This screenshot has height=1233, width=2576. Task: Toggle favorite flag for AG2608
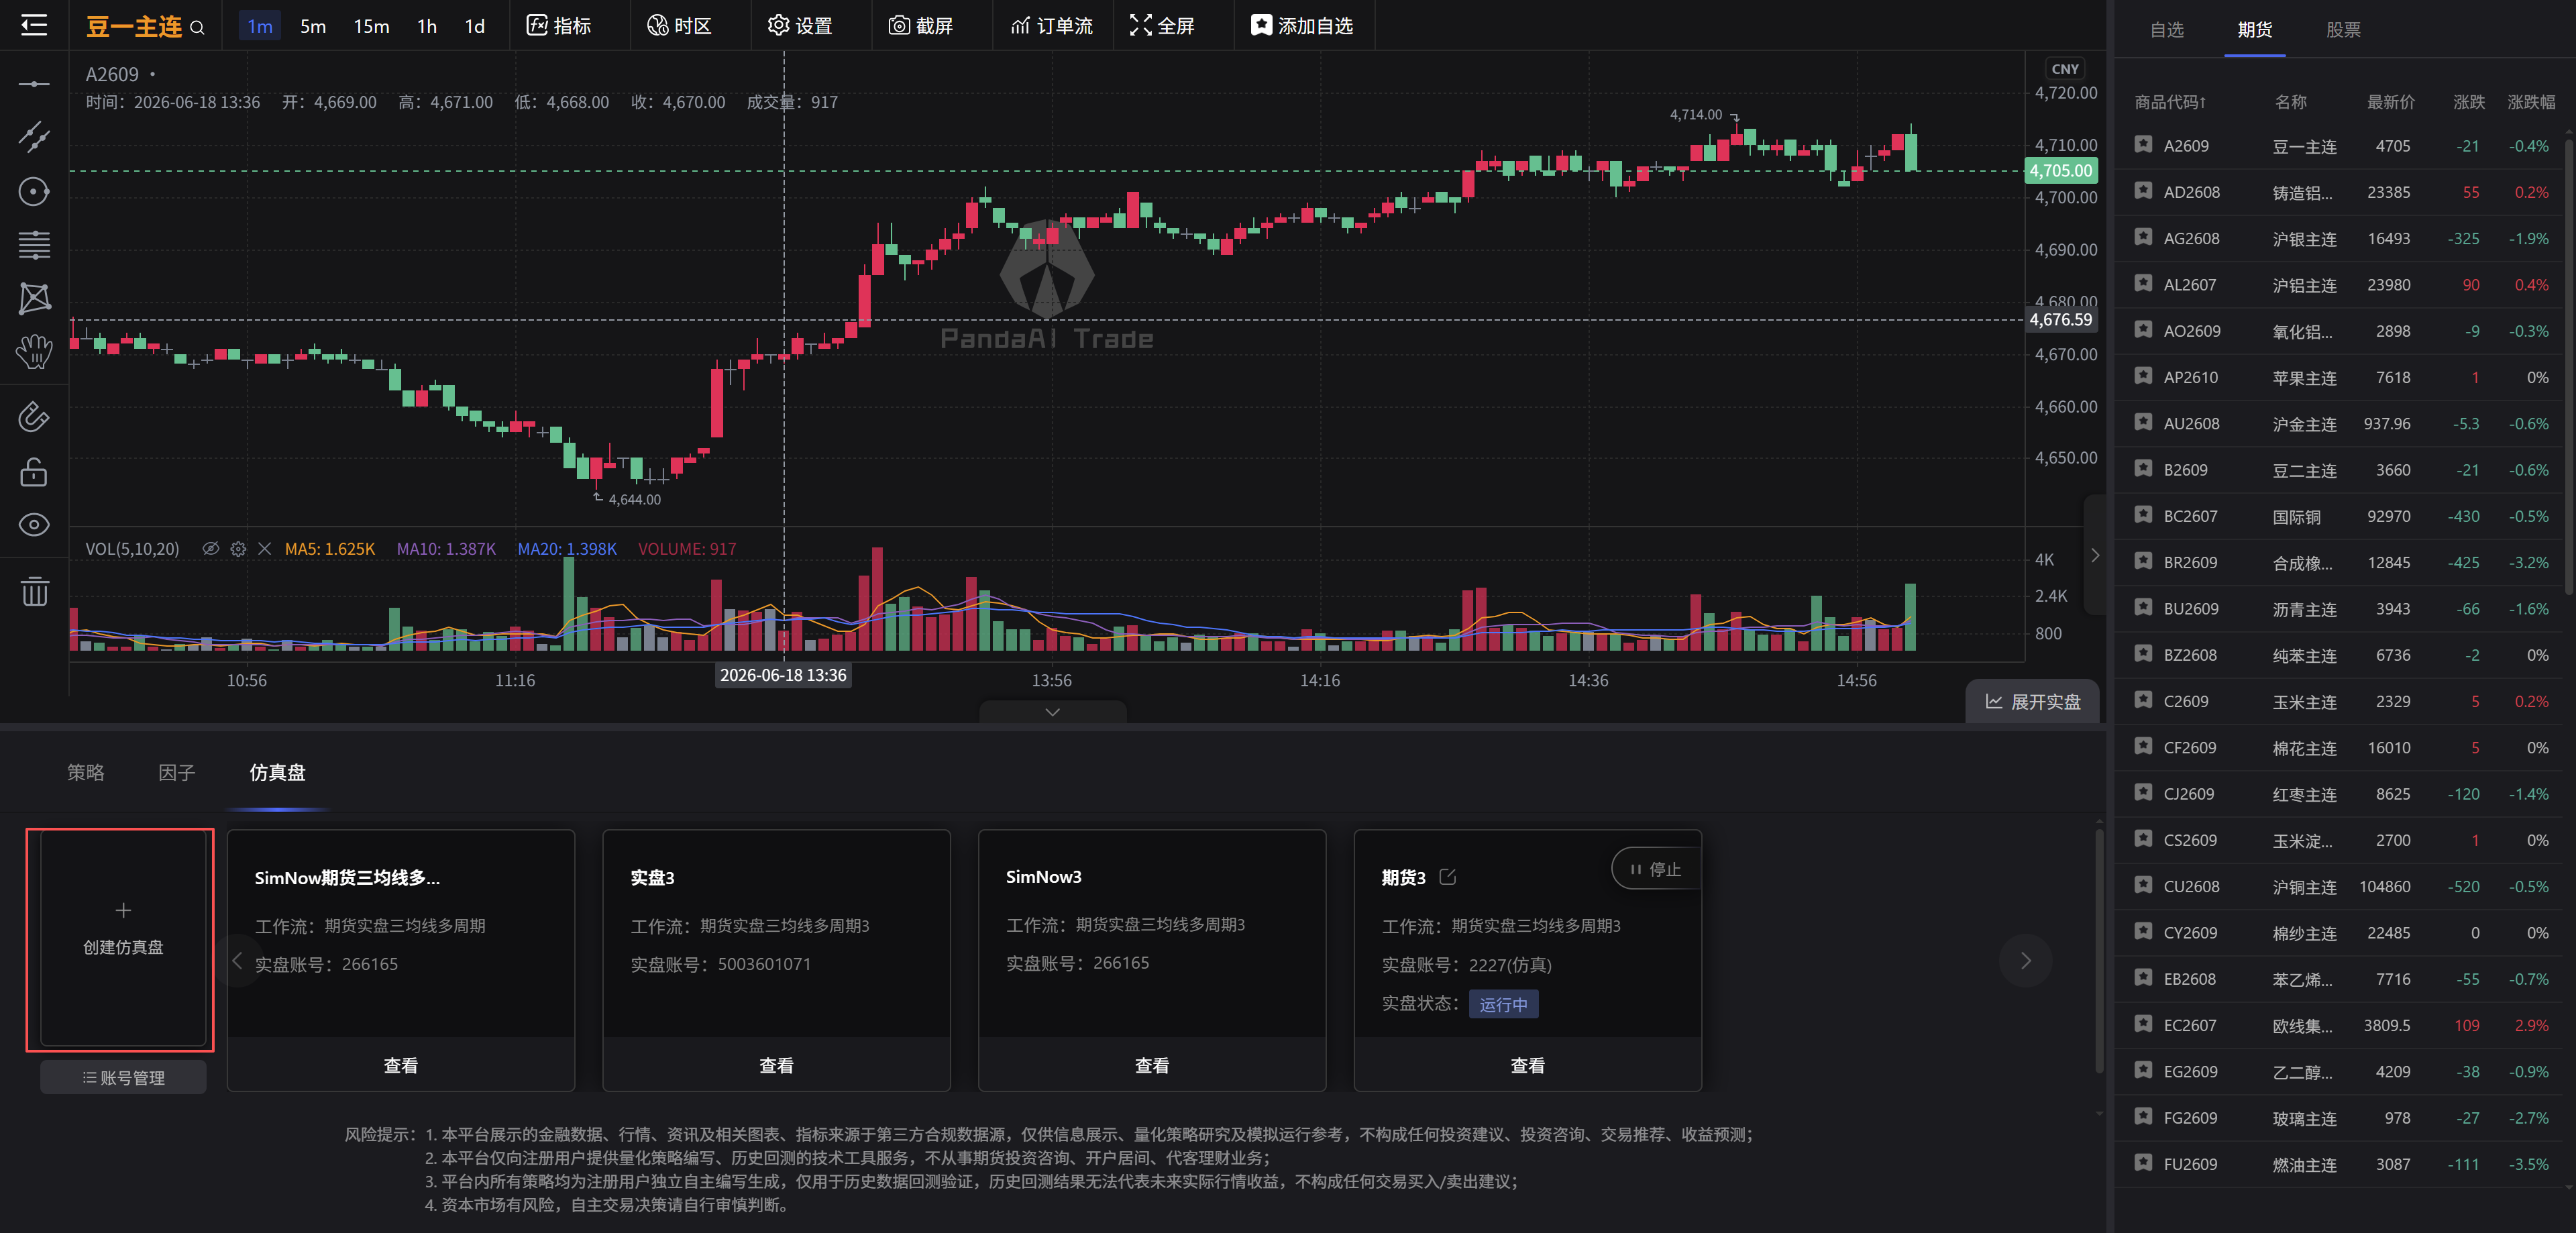(2142, 238)
